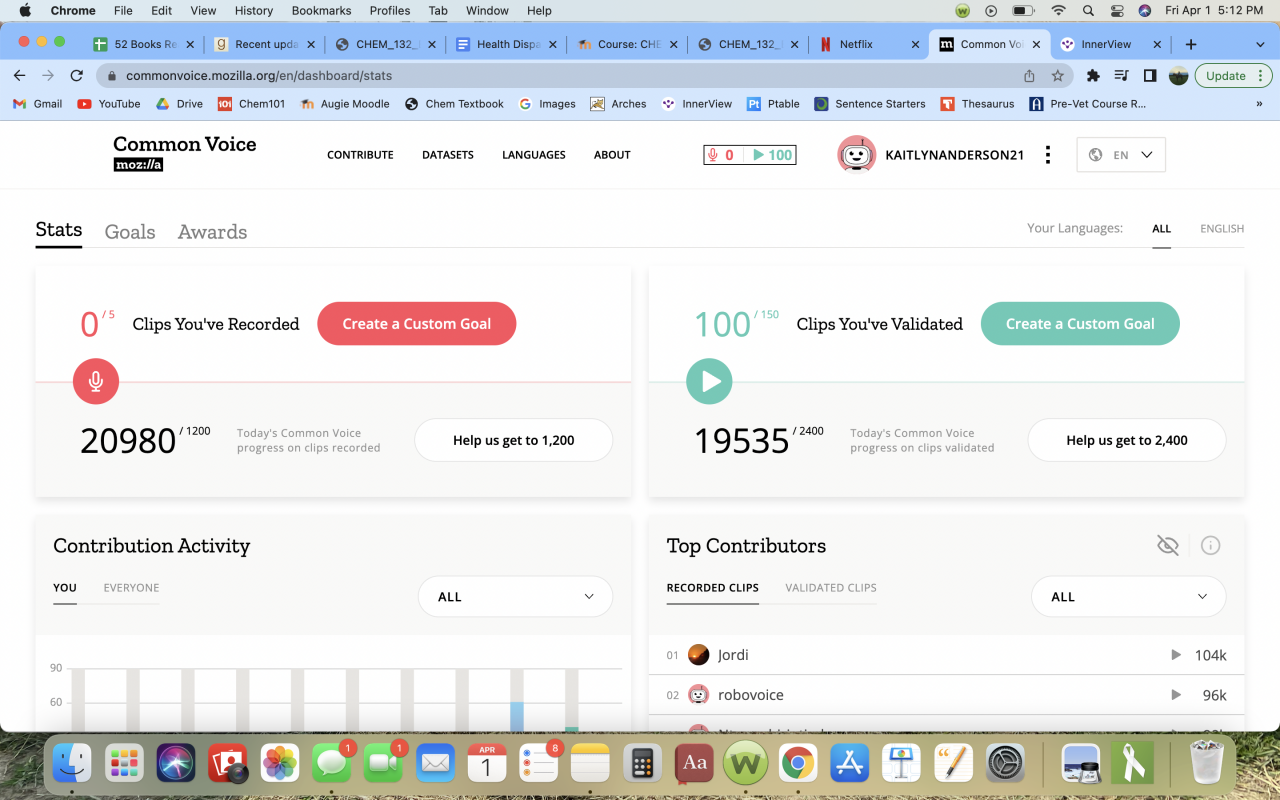Screen dimensions: 1280x800
Task: Open the three-dot user menu
Action: 1047,155
